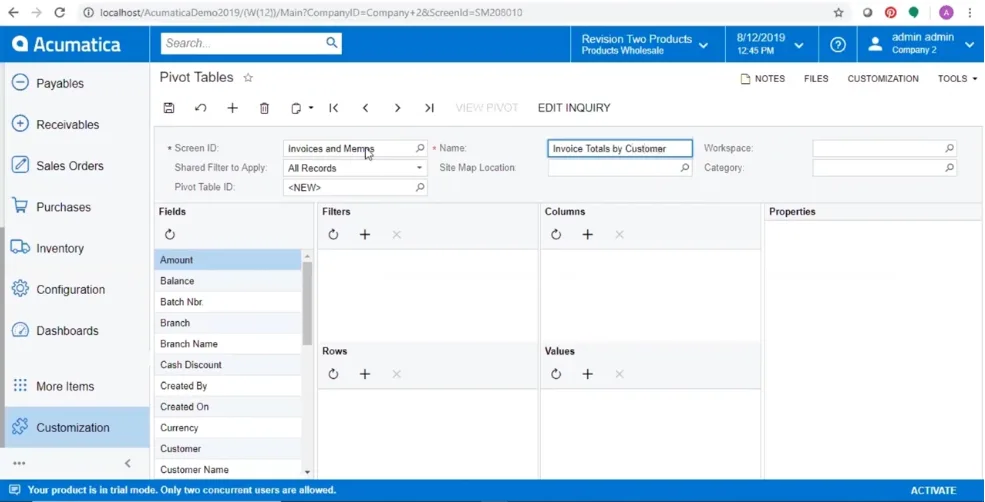The width and height of the screenshot is (985, 502).
Task: Go to the first record icon
Action: coord(334,108)
